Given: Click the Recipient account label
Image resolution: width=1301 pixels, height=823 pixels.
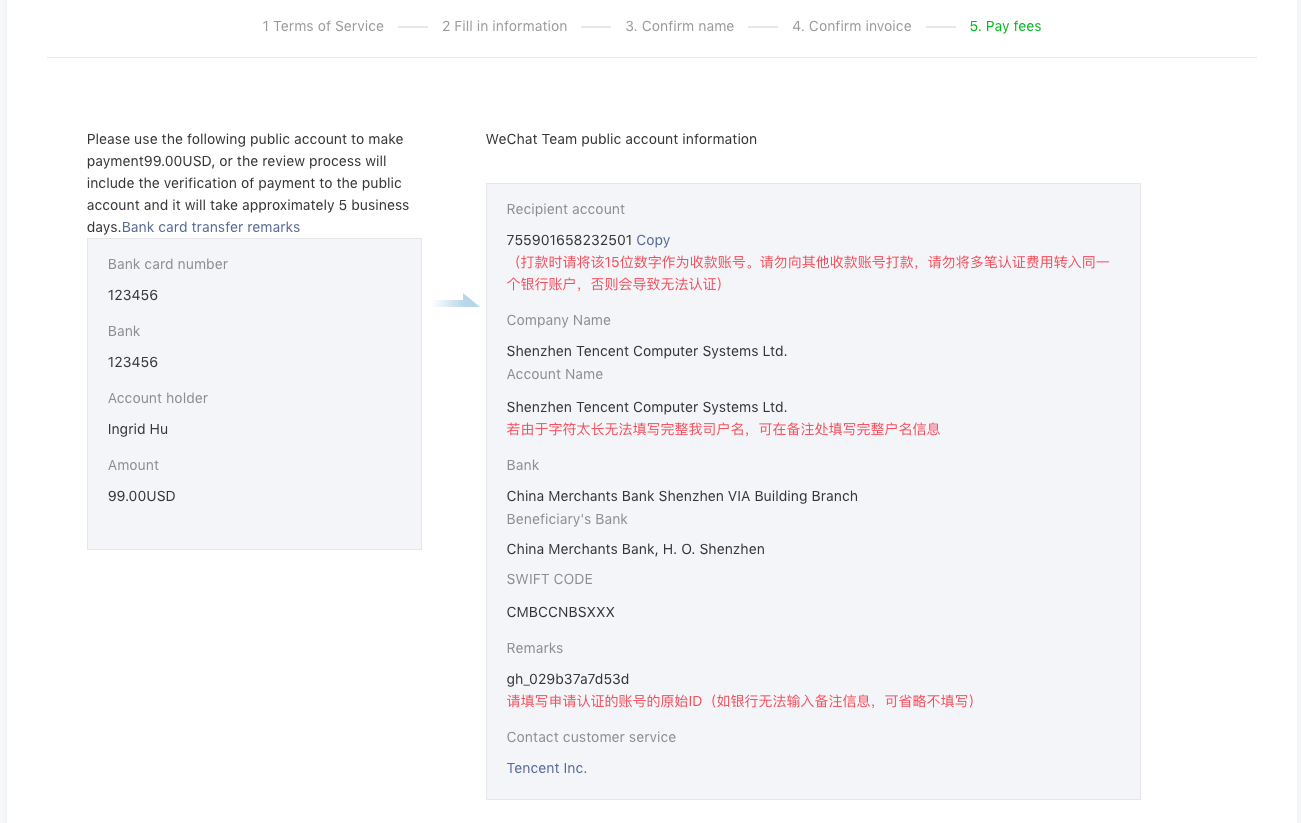Looking at the screenshot, I should pos(566,209).
